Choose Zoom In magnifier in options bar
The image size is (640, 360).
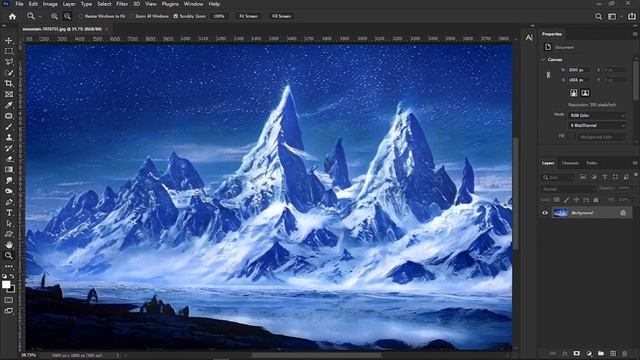(54, 16)
